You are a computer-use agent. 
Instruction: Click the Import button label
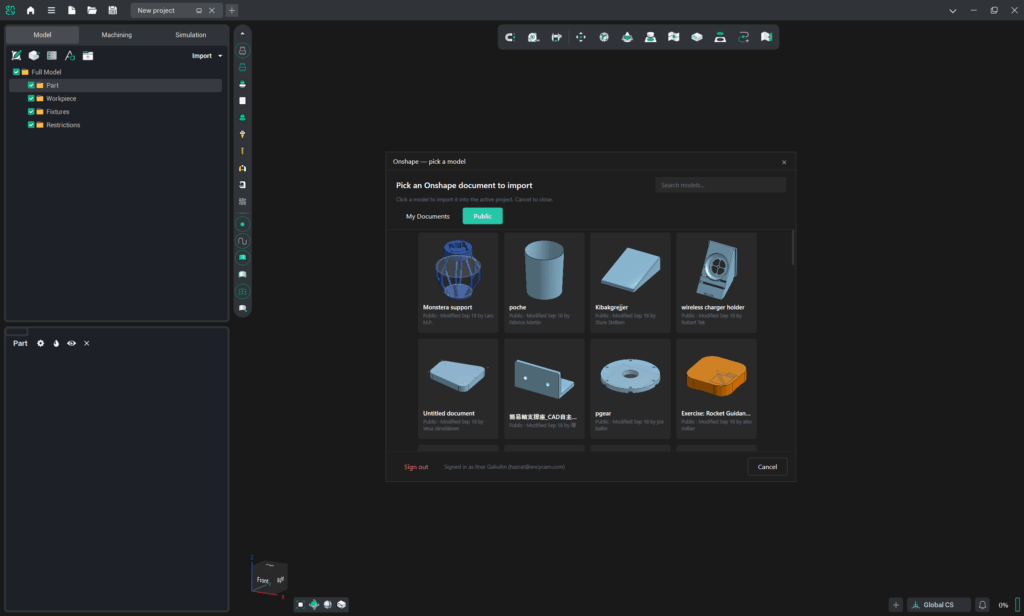tap(202, 56)
